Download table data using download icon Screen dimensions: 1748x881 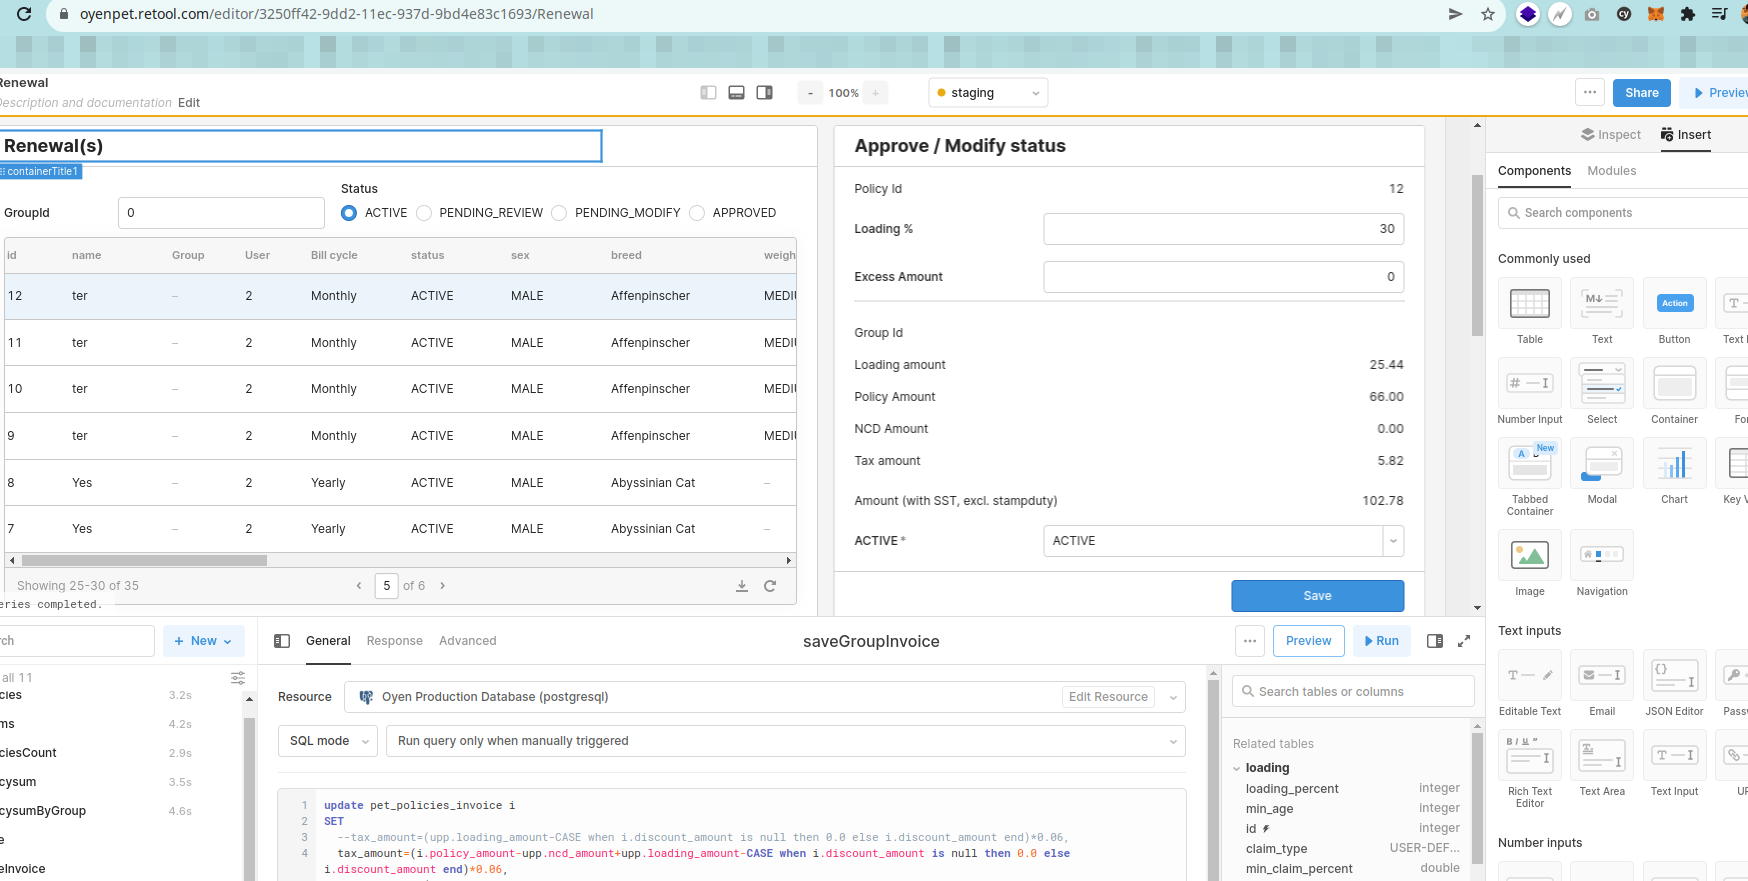[x=742, y=586]
